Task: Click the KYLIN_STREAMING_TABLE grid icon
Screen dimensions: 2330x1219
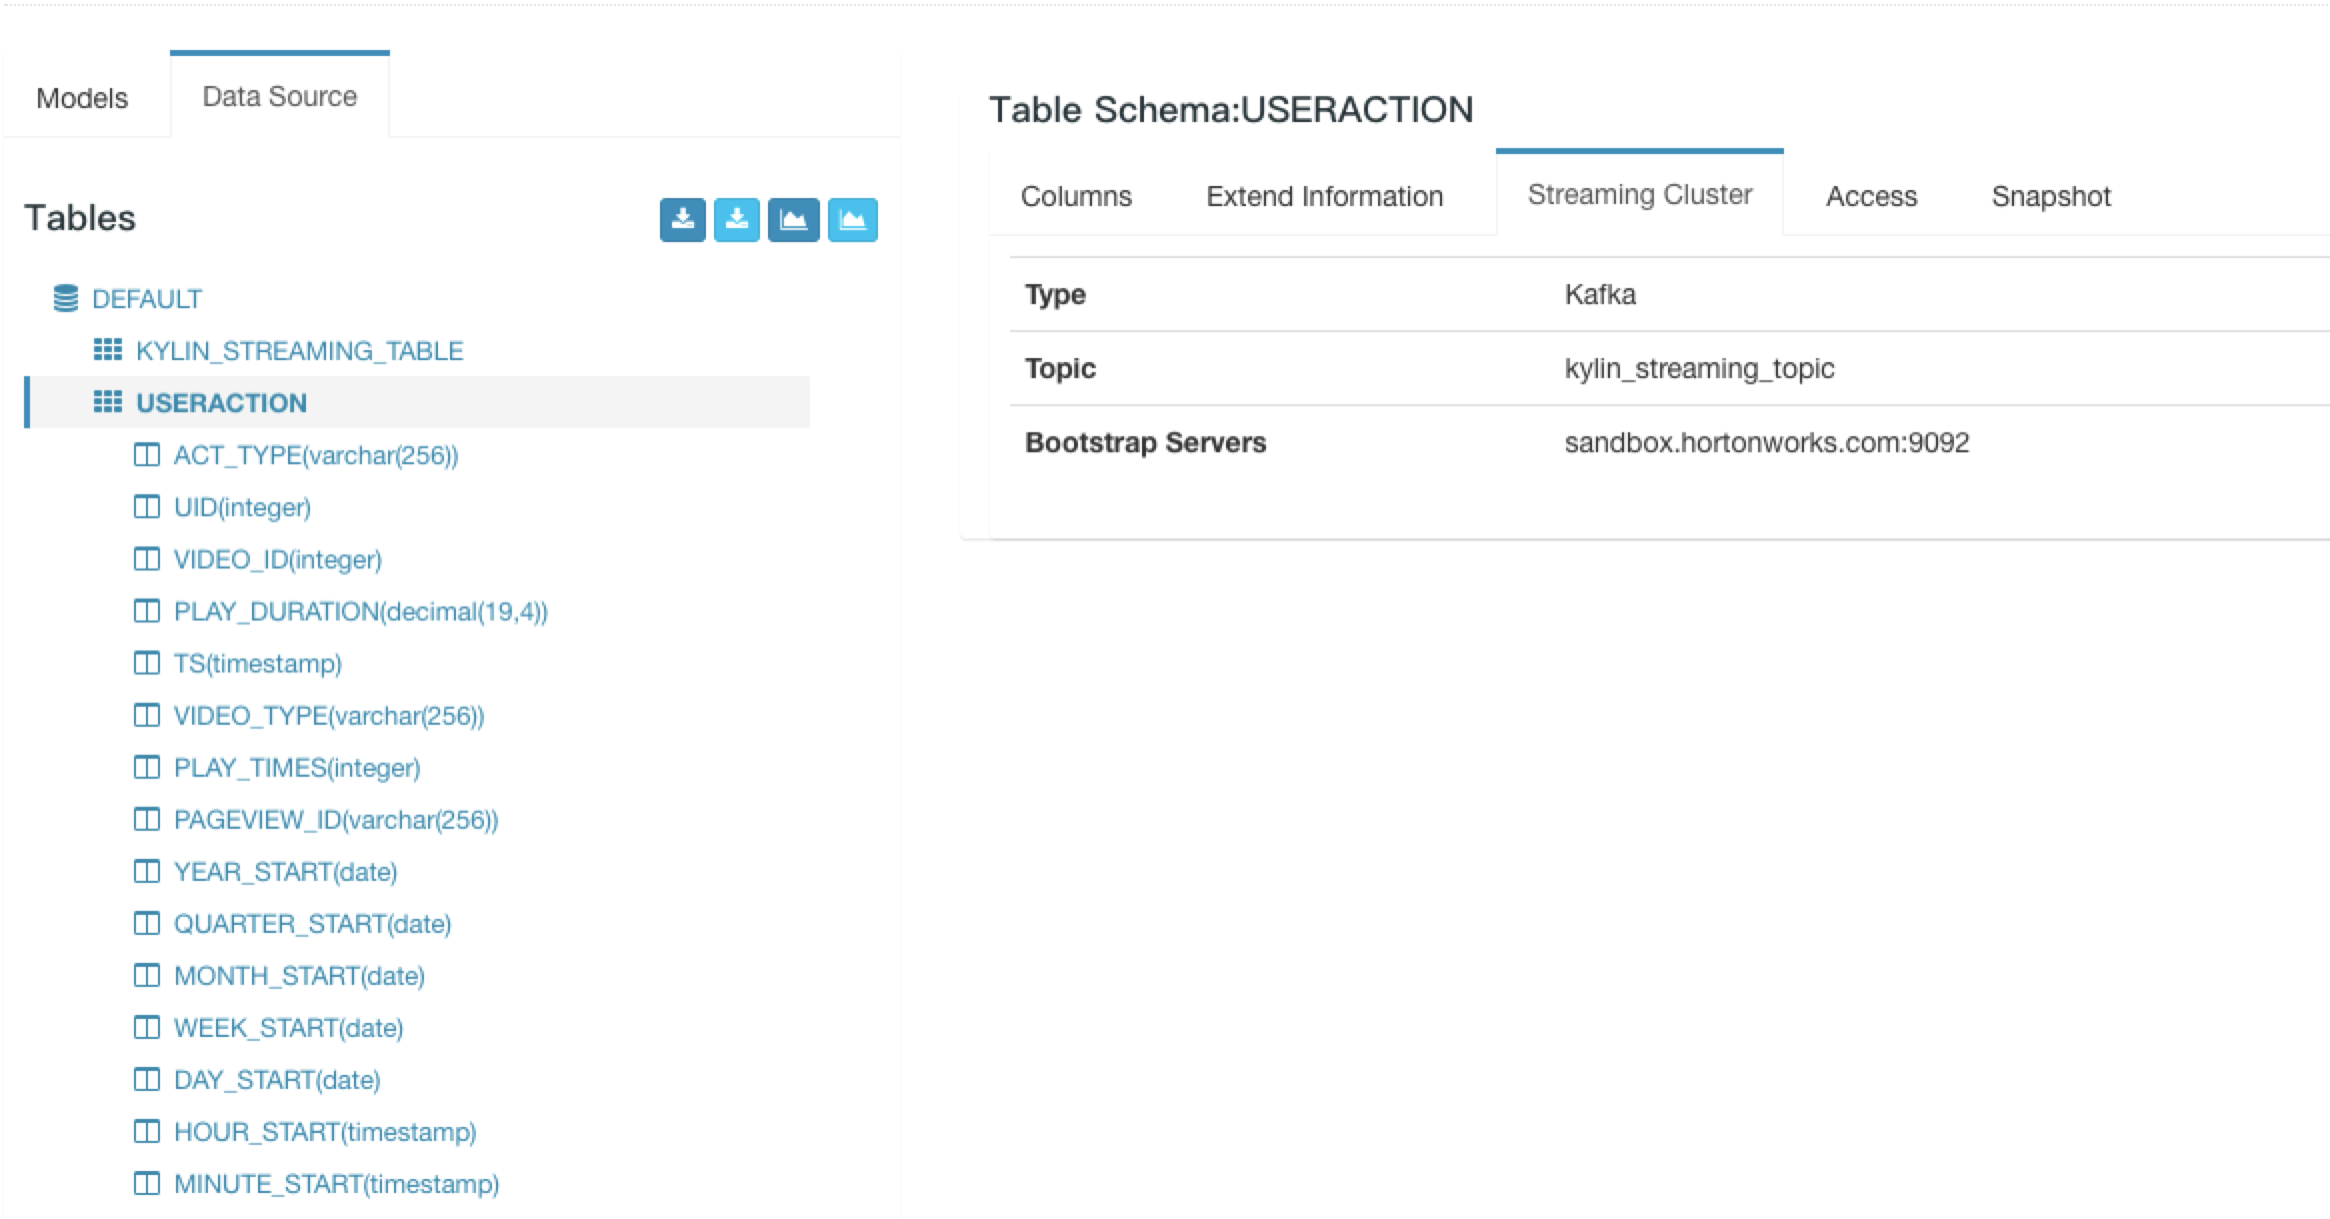Action: click(x=107, y=350)
